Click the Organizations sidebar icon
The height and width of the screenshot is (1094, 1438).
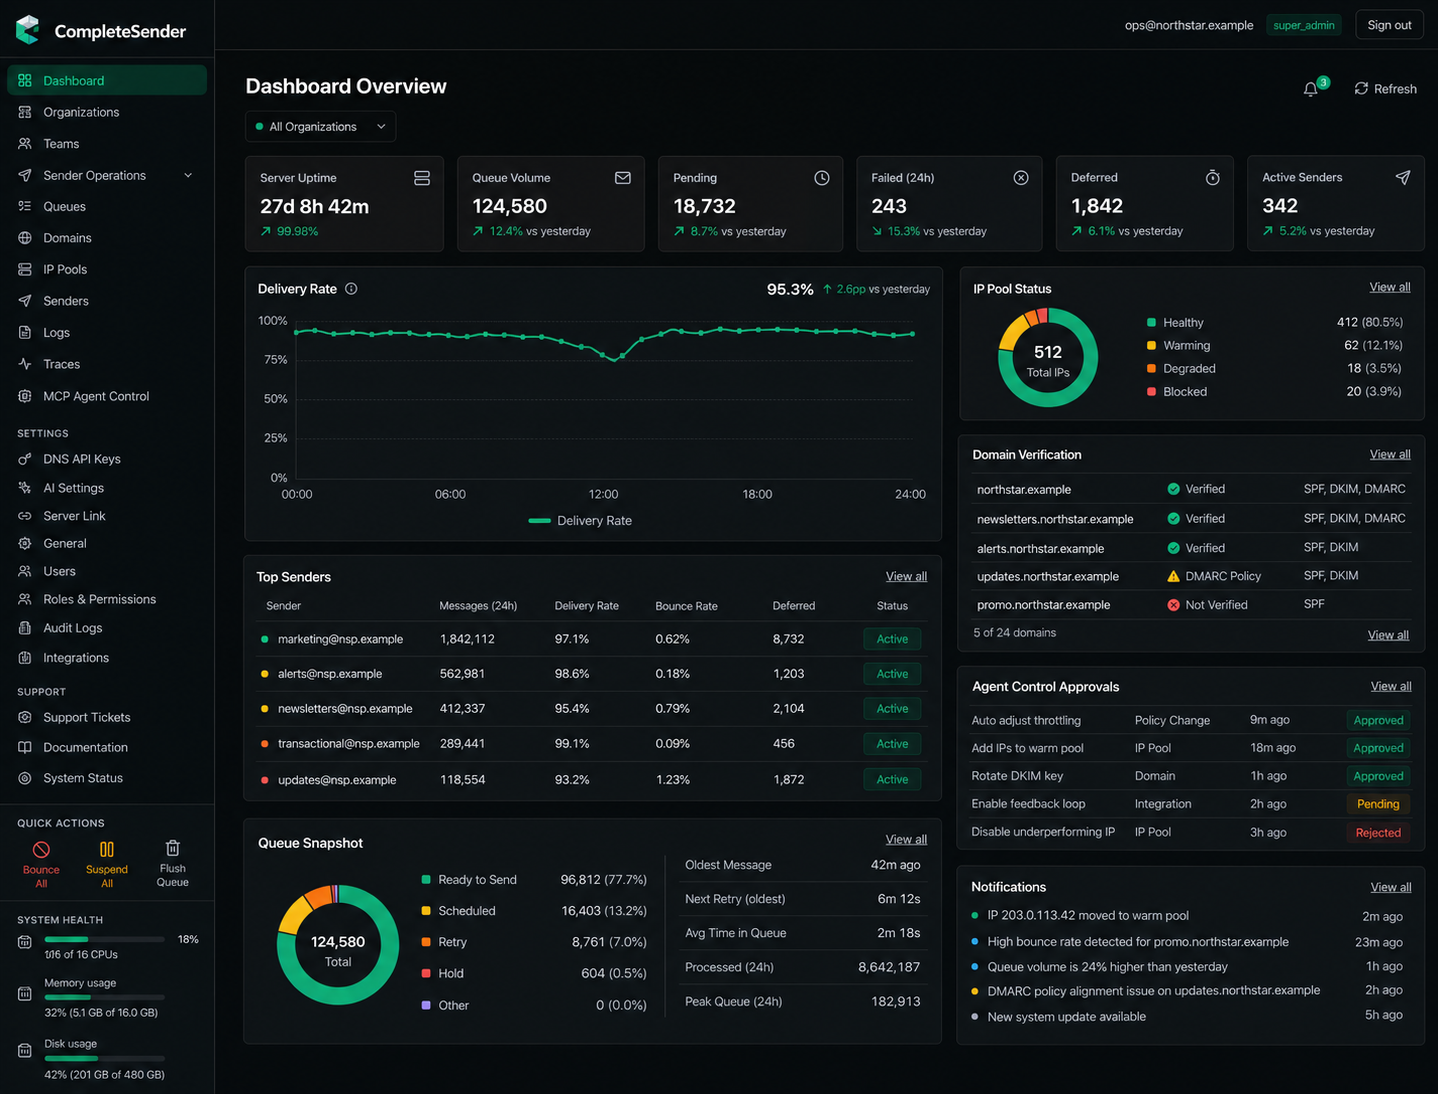coord(25,112)
